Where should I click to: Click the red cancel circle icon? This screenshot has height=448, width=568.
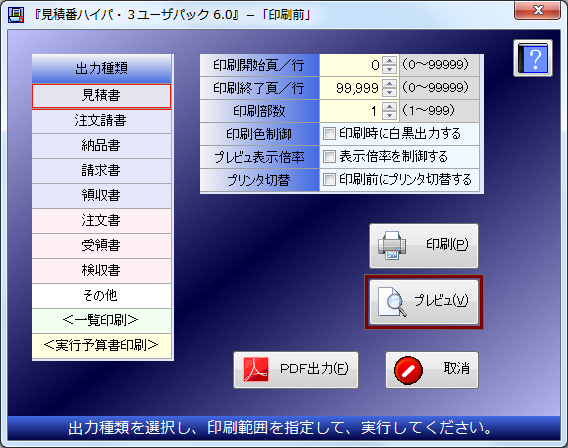pos(408,370)
